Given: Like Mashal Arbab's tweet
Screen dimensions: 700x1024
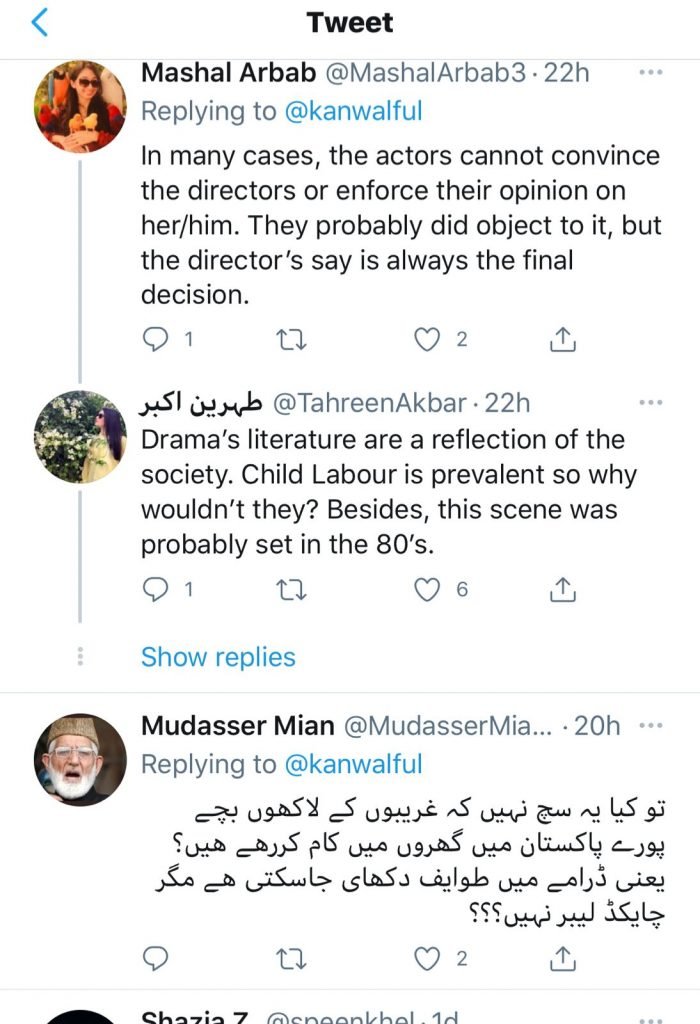Looking at the screenshot, I should tap(428, 340).
